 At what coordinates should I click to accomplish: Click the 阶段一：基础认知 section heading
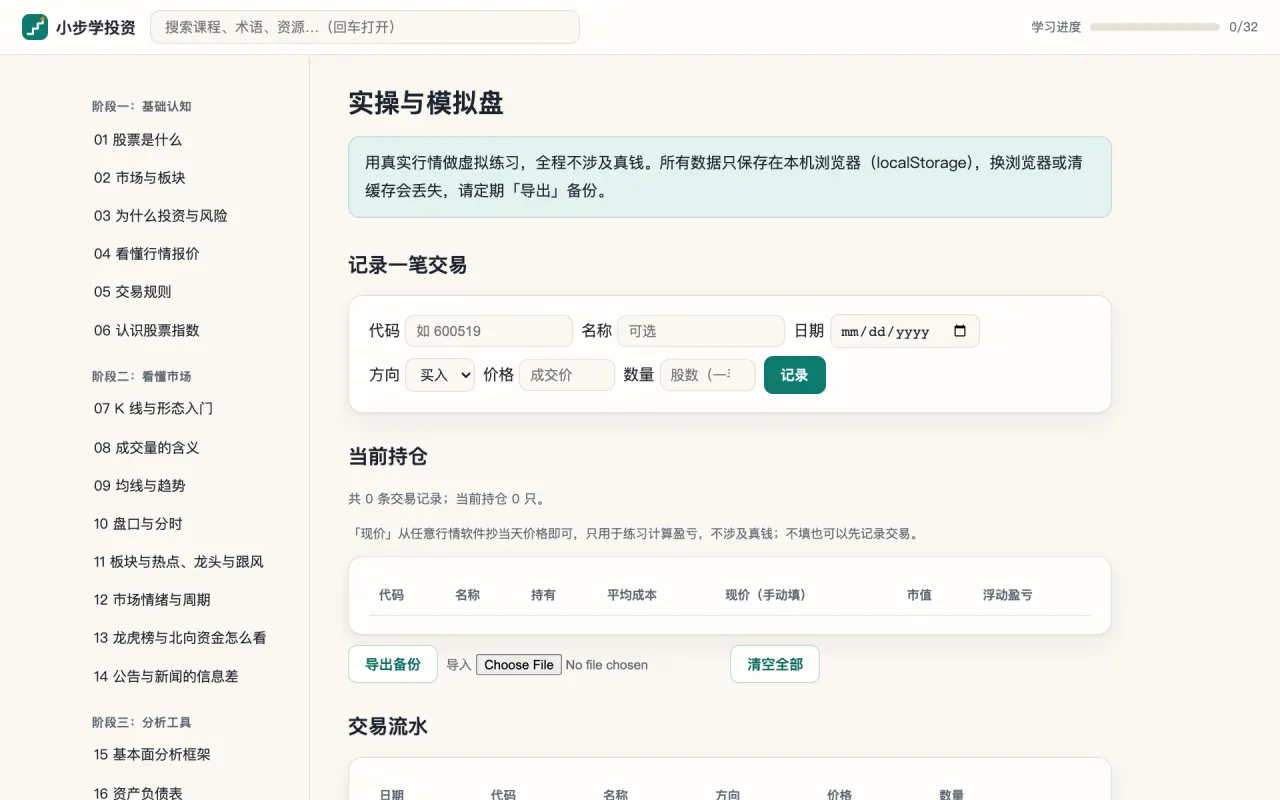click(x=141, y=106)
